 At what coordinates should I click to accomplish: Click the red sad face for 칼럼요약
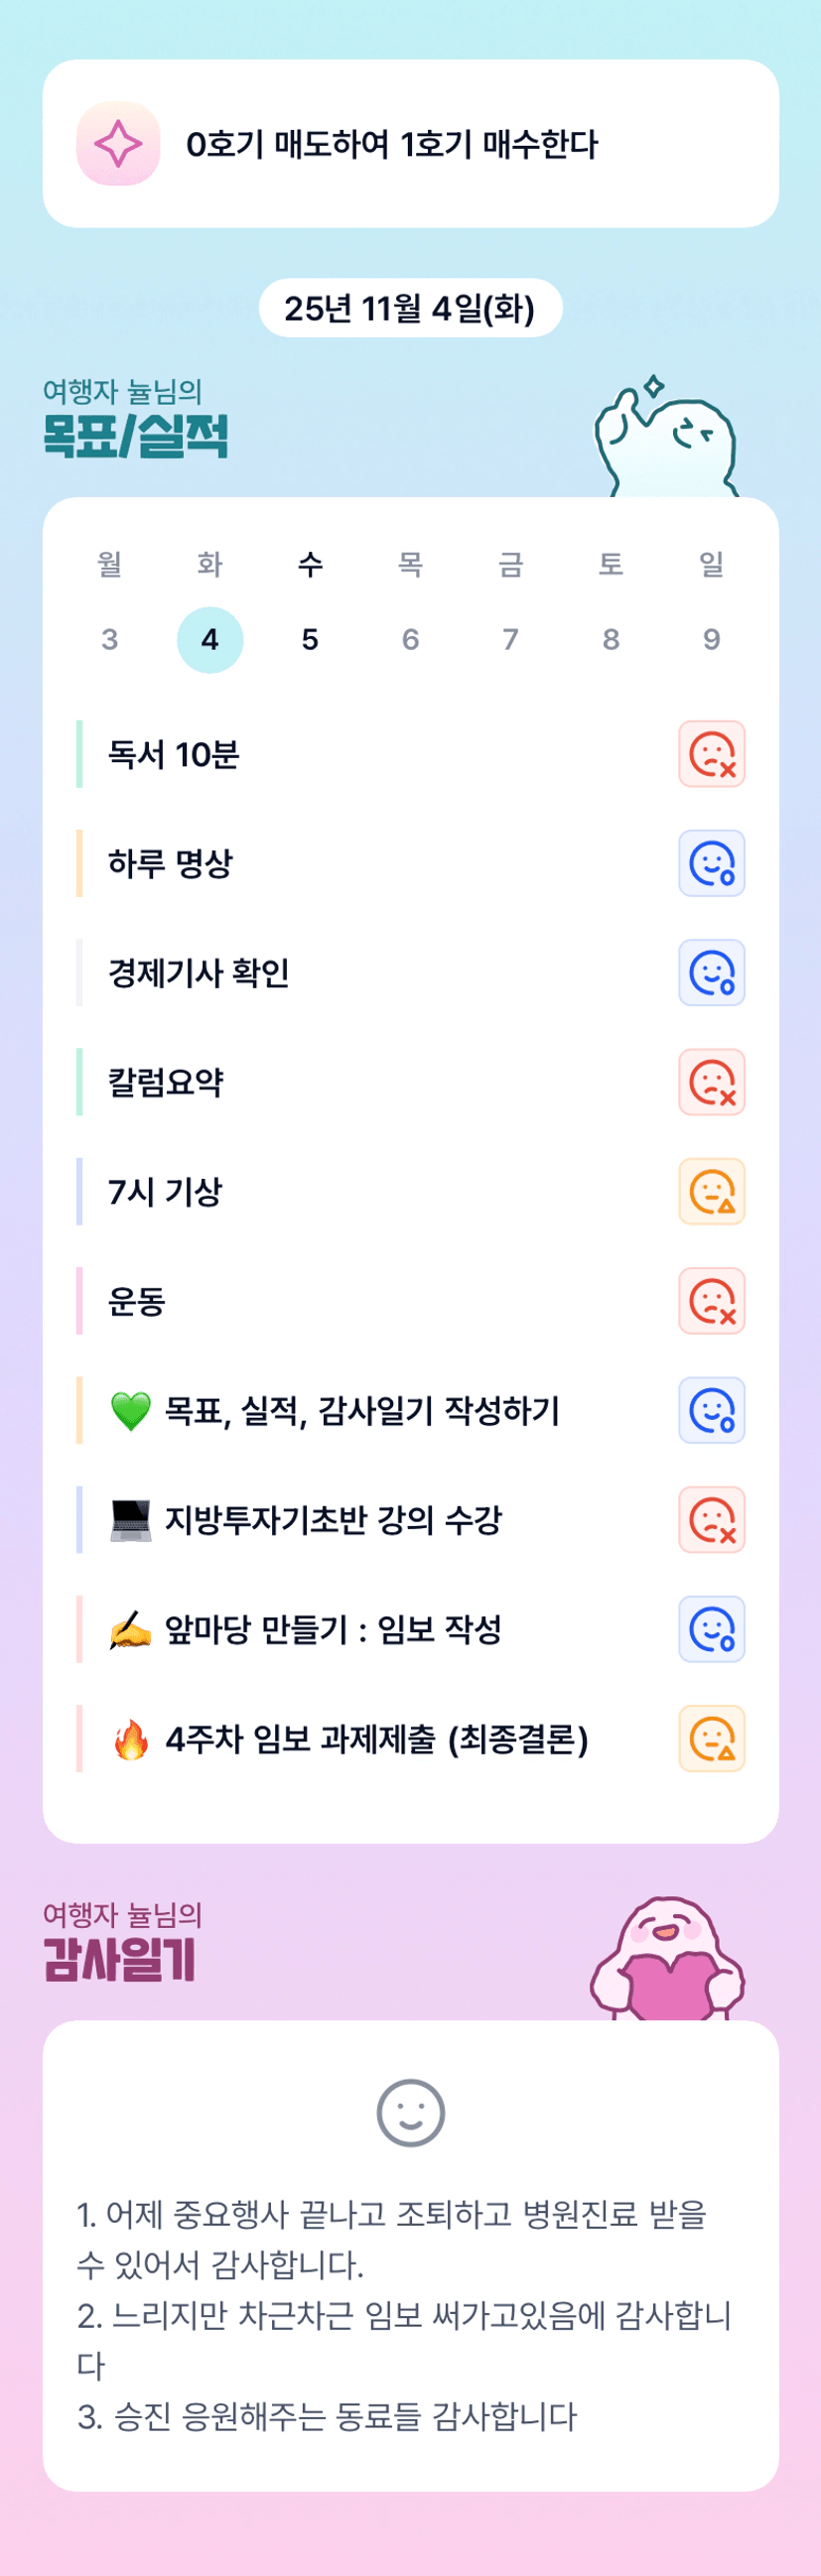click(x=711, y=1082)
